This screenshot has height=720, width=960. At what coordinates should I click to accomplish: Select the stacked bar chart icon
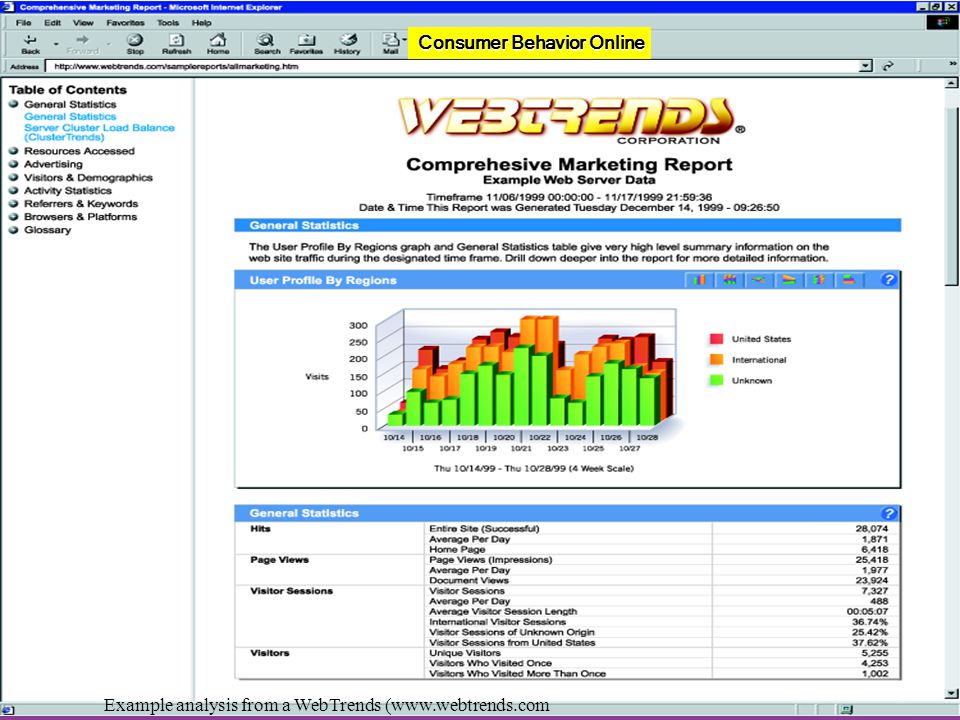(x=729, y=280)
